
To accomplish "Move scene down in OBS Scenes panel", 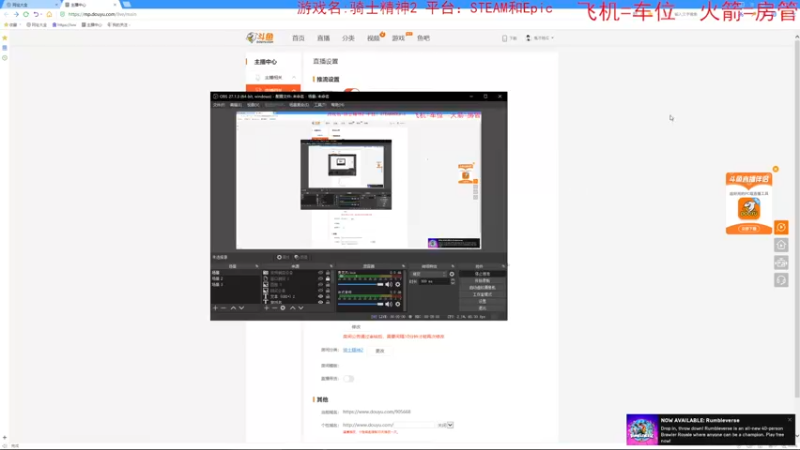I will (241, 308).
